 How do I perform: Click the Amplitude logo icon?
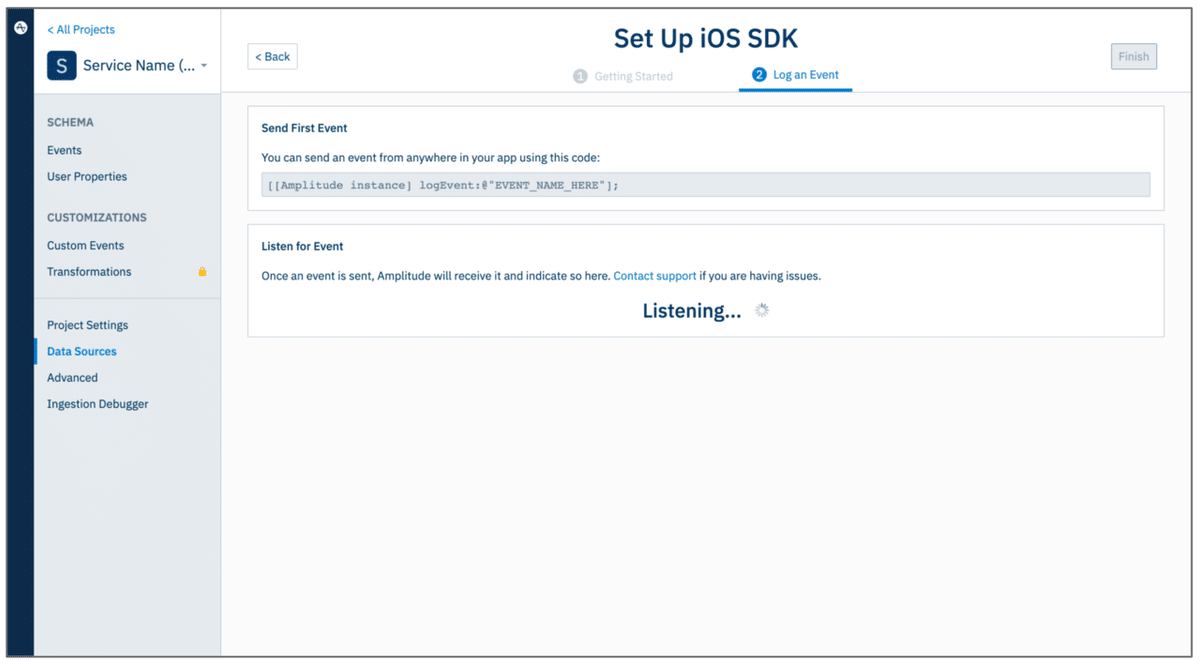click(x=20, y=28)
